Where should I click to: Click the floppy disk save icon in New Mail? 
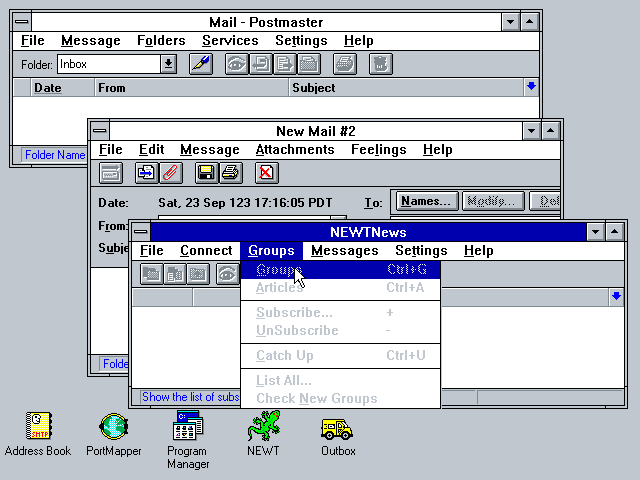tap(207, 173)
